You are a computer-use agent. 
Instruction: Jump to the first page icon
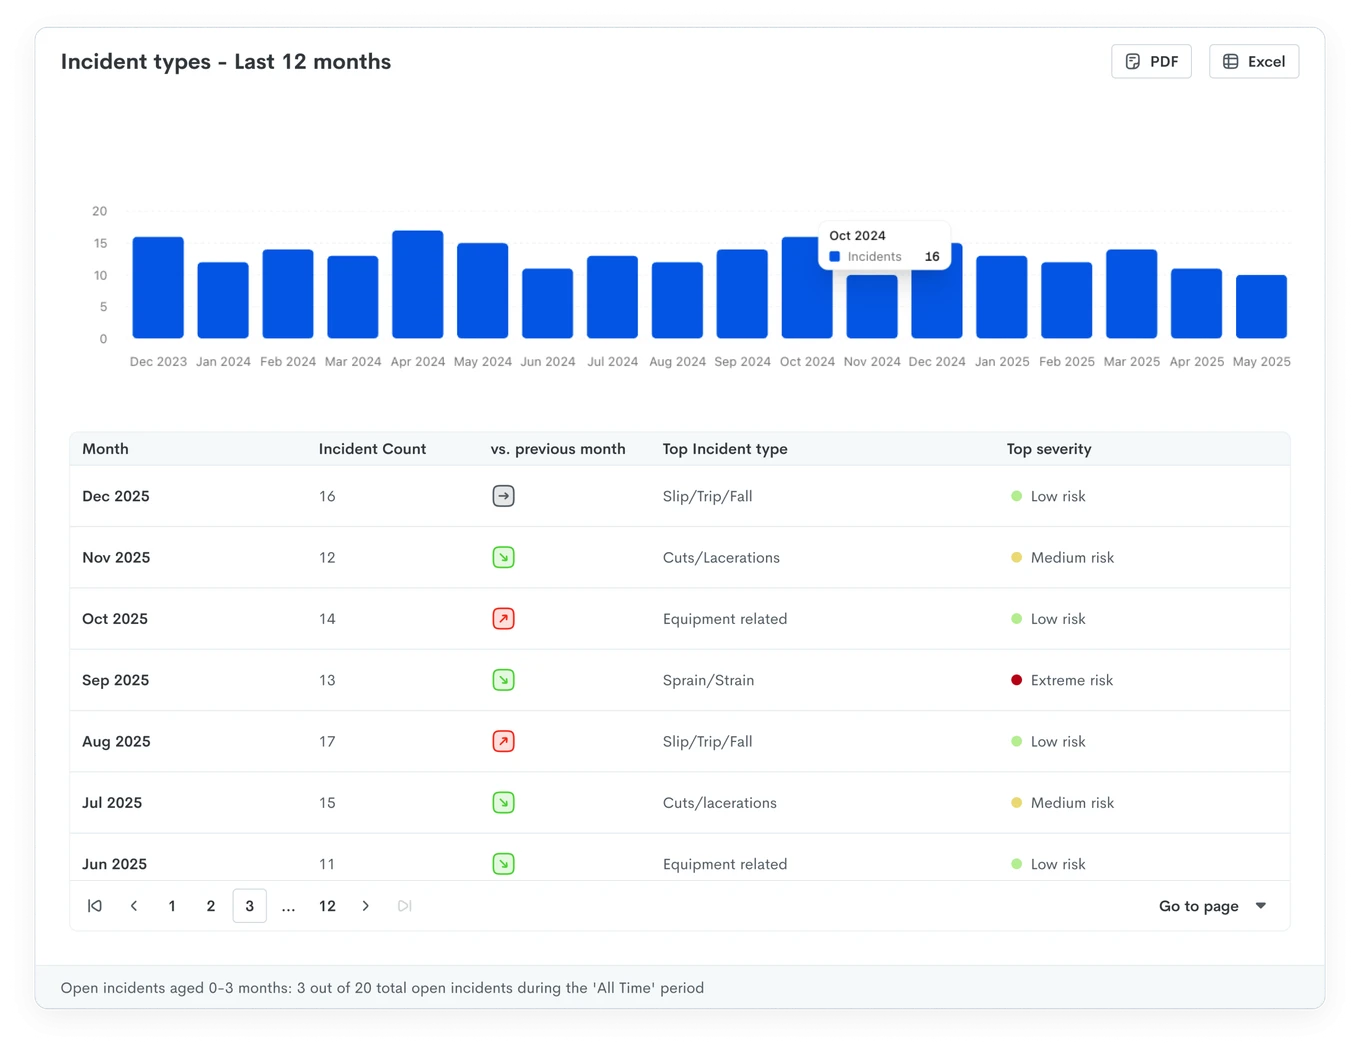(x=95, y=906)
